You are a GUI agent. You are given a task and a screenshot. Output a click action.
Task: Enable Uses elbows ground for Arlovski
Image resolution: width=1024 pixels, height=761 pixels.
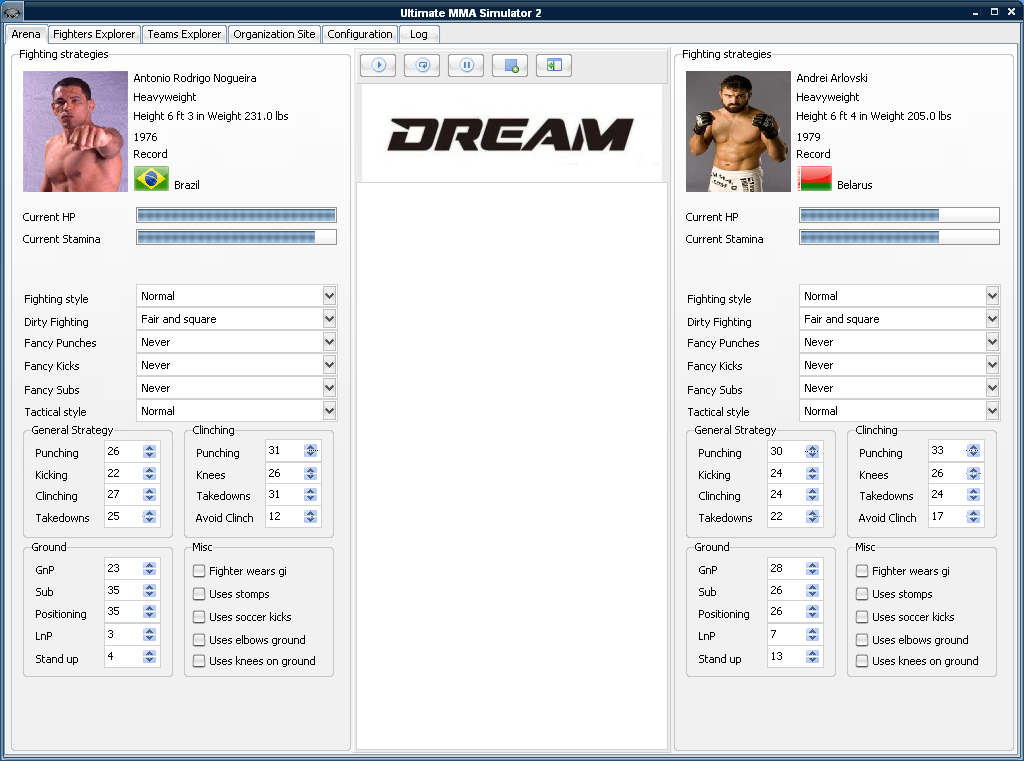click(x=862, y=640)
